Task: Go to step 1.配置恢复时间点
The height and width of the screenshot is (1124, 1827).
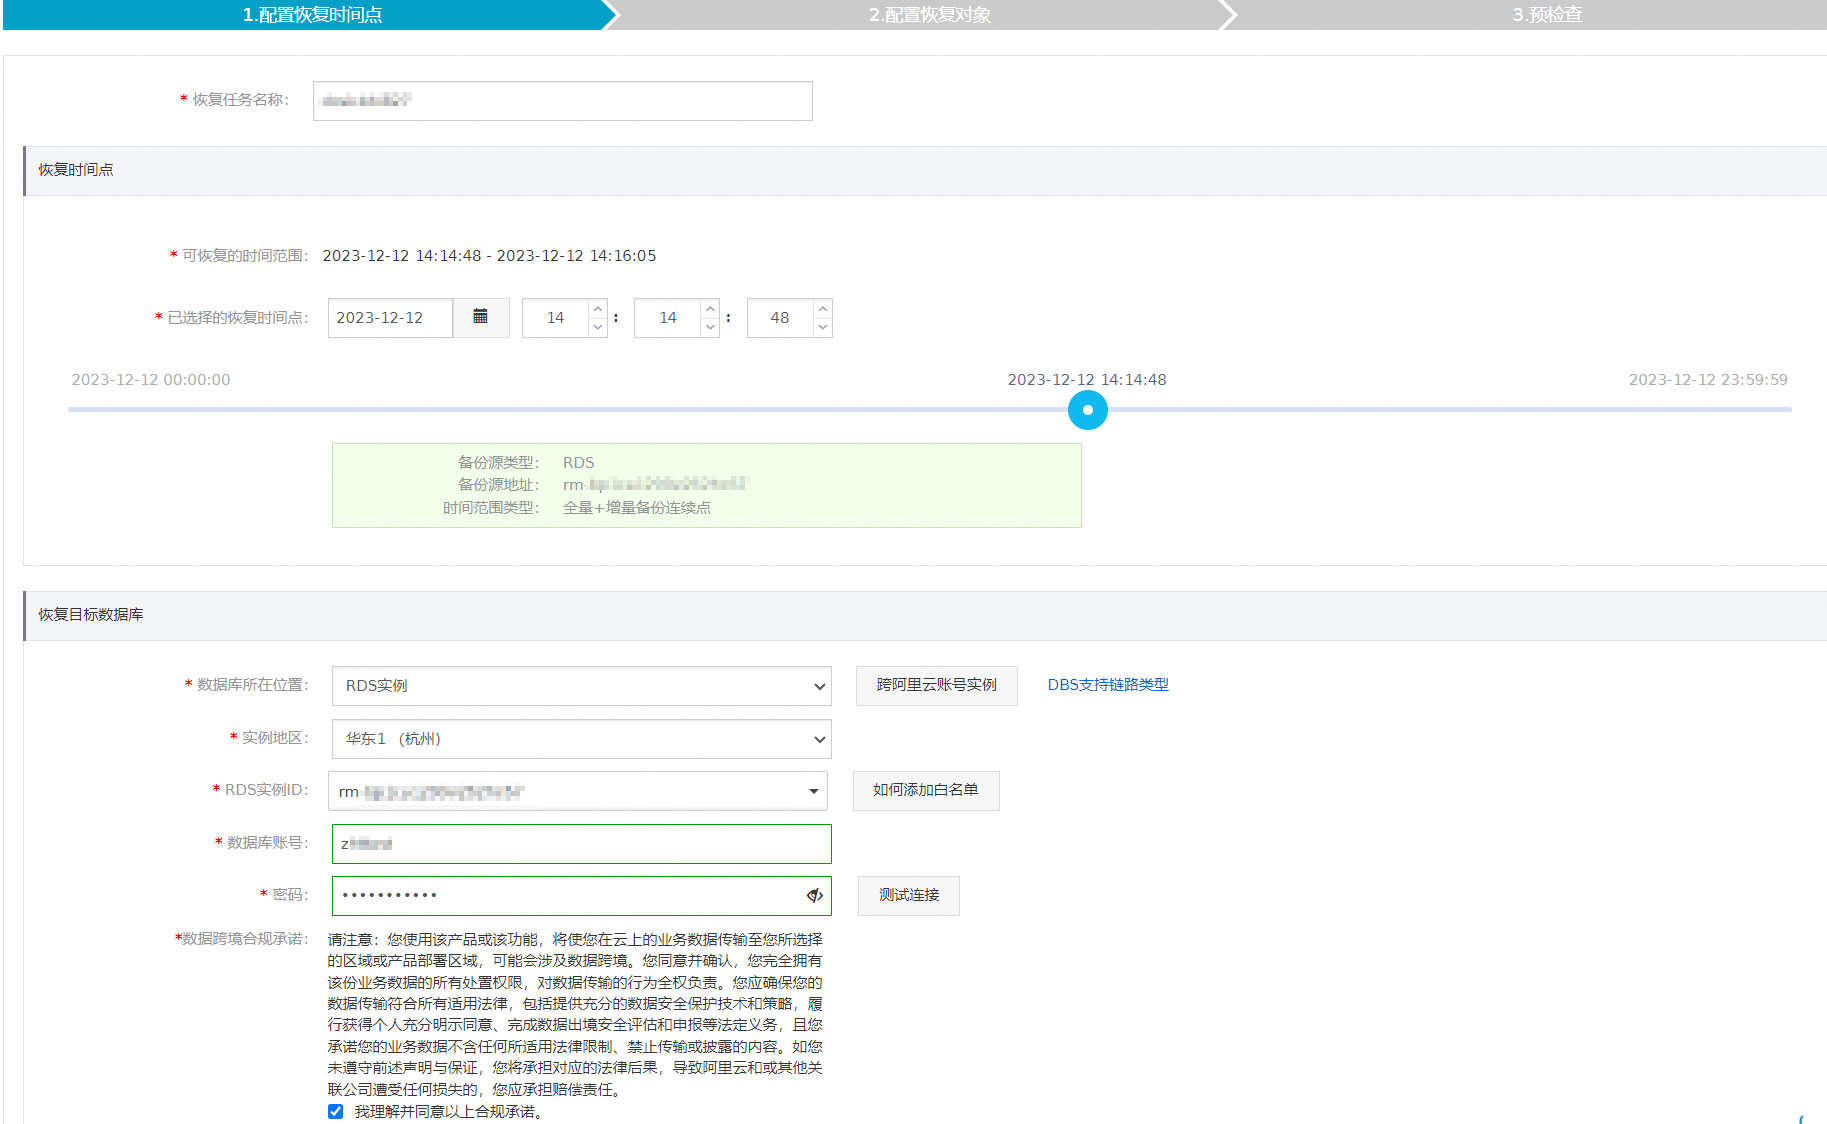Action: [311, 14]
